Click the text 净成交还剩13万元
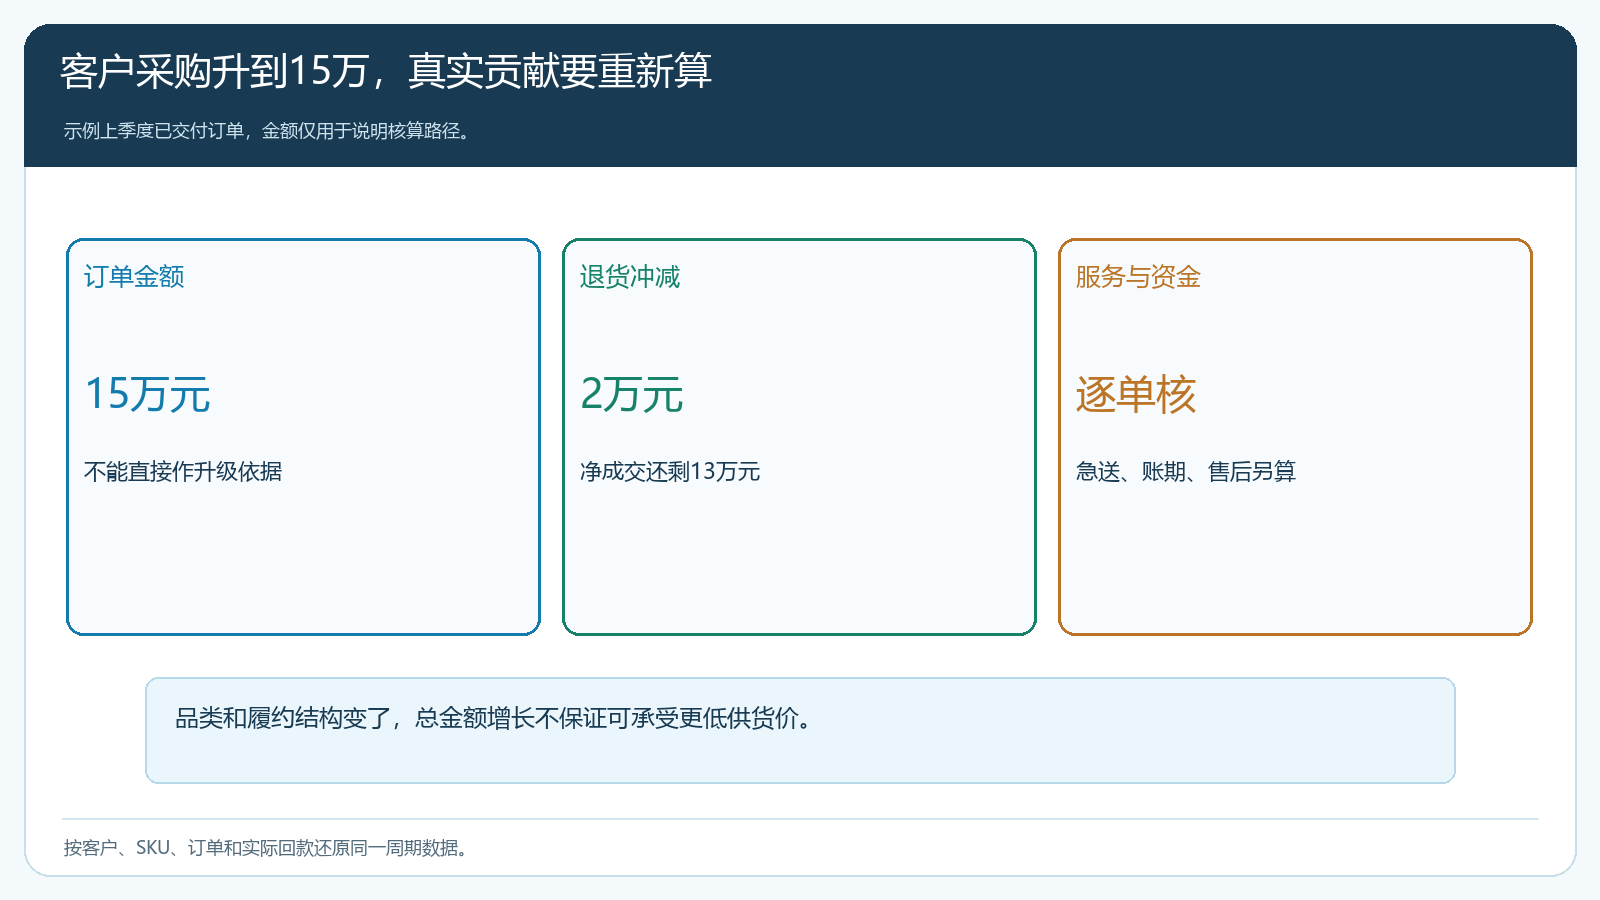Viewport: 1600px width, 900px height. (670, 471)
